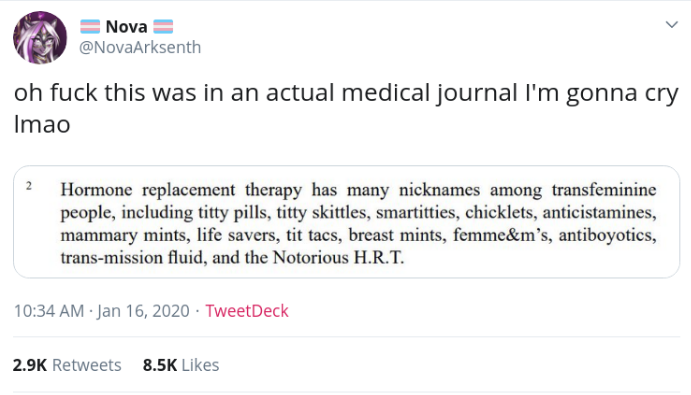
Task: Click footnote number 2 in the image
Action: pos(29,186)
